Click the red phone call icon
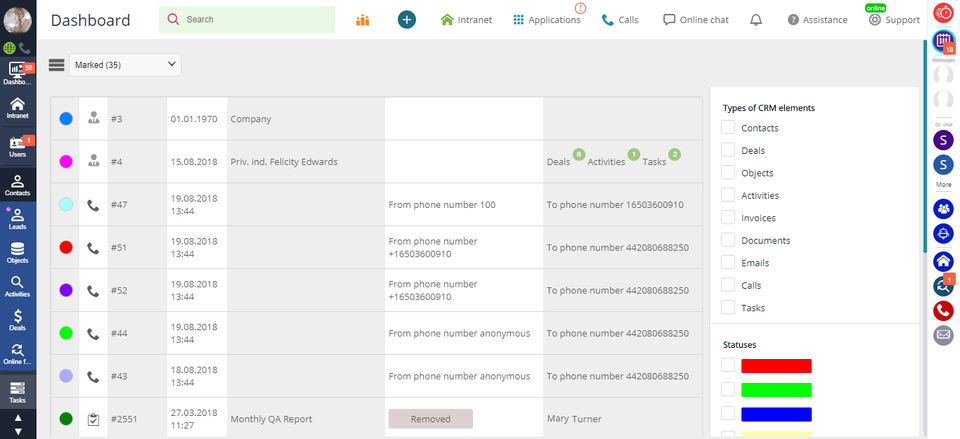The image size is (960, 439). point(943,311)
